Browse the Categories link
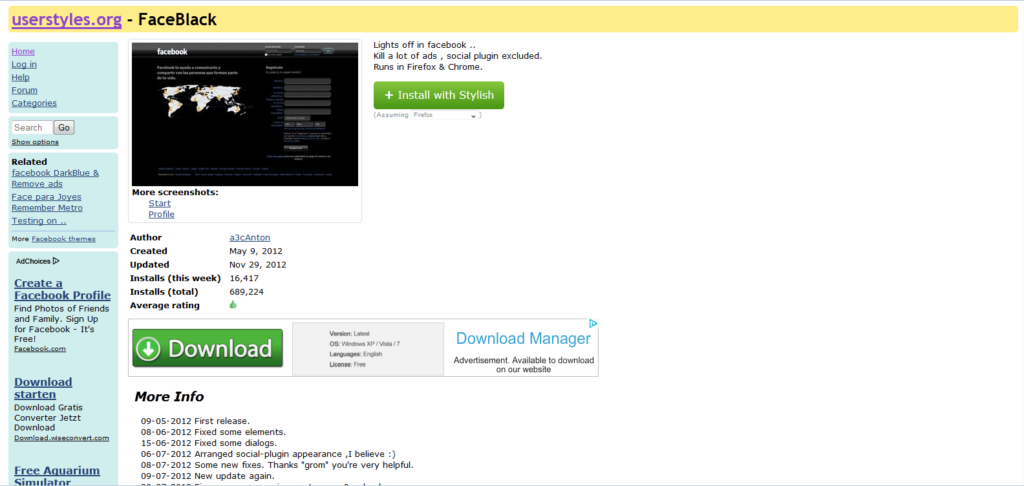Viewport: 1024px width, 486px height. 34,103
